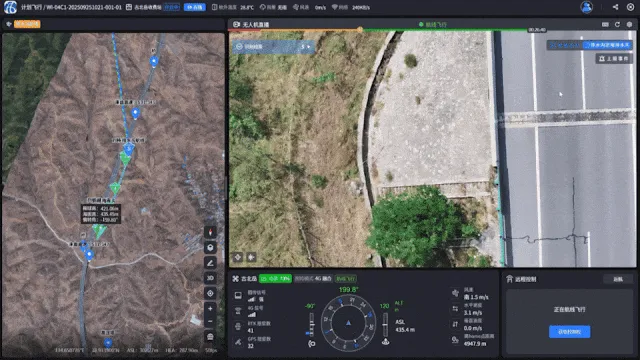
Task: Switch the map to 3D view
Action: click(210, 278)
